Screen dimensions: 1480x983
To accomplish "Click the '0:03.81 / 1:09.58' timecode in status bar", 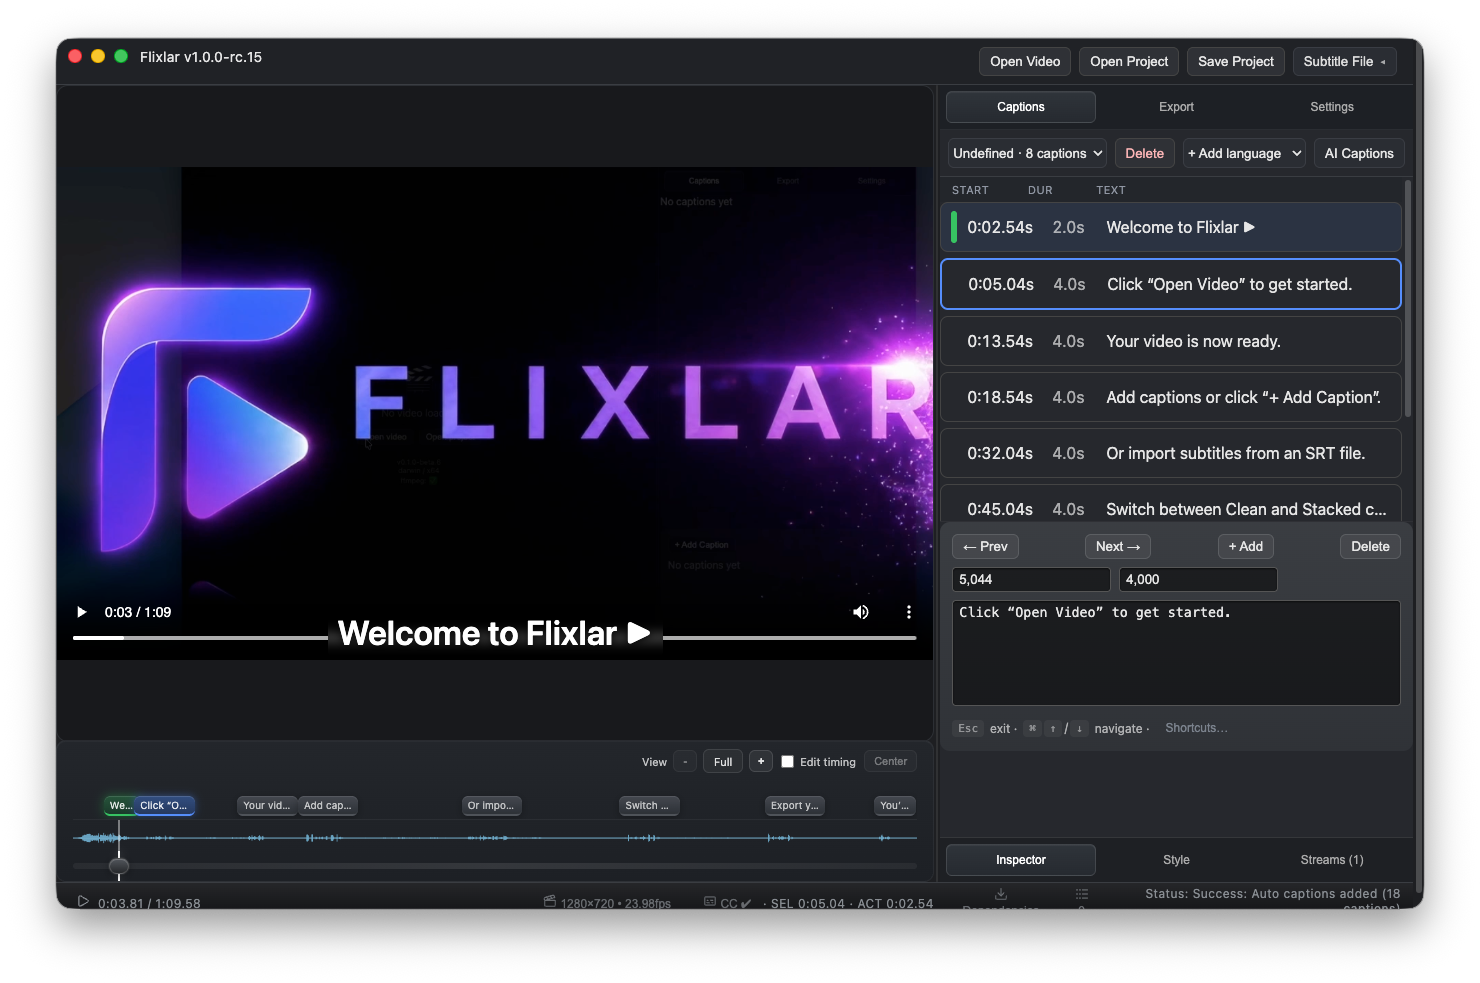I will 149,902.
